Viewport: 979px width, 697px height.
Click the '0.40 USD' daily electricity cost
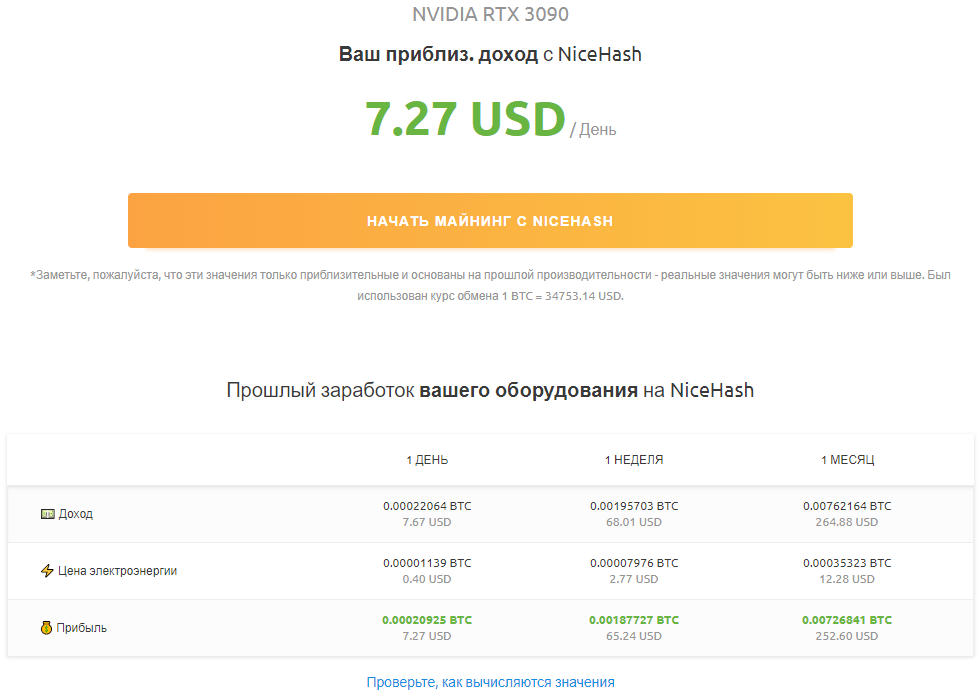427,579
